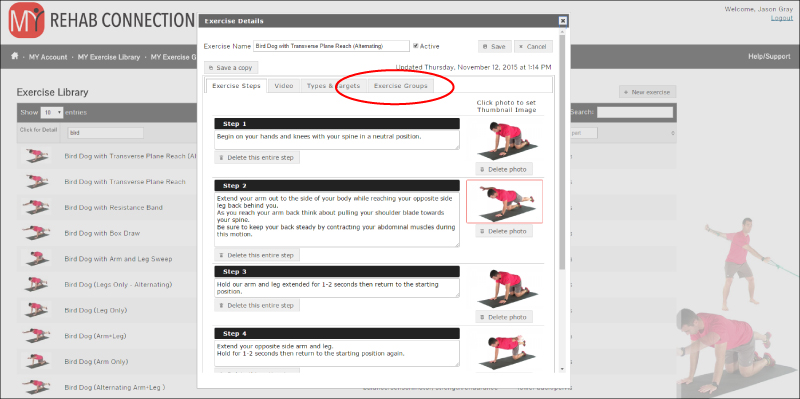This screenshot has width=800, height=399.
Task: Cancel the exercise details dialog
Action: coord(533,46)
